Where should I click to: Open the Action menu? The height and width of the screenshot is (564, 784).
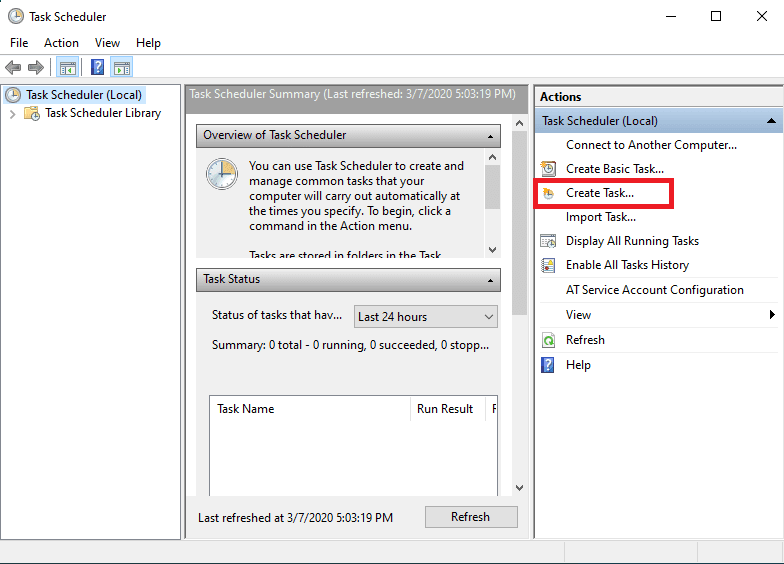tap(61, 43)
